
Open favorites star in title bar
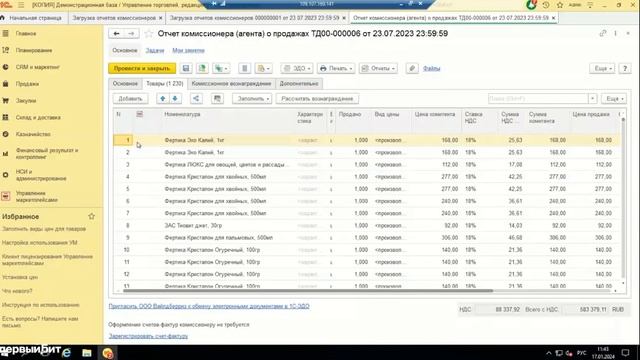[x=560, y=5]
